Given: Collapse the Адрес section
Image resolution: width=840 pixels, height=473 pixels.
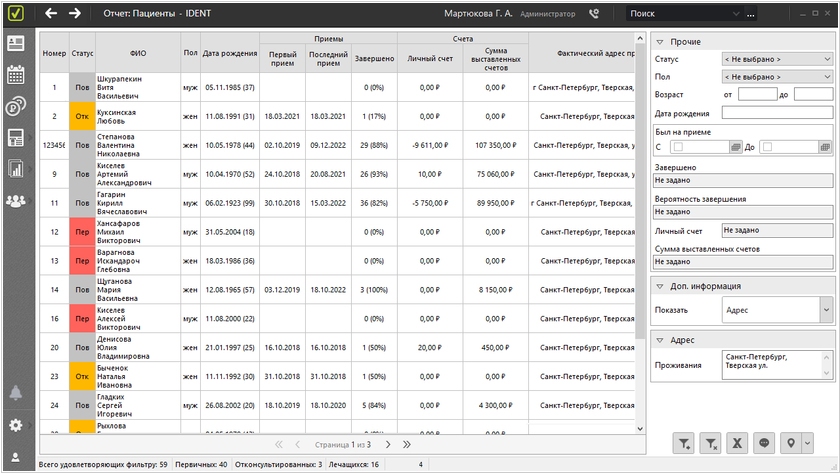Looking at the screenshot, I should 660,340.
